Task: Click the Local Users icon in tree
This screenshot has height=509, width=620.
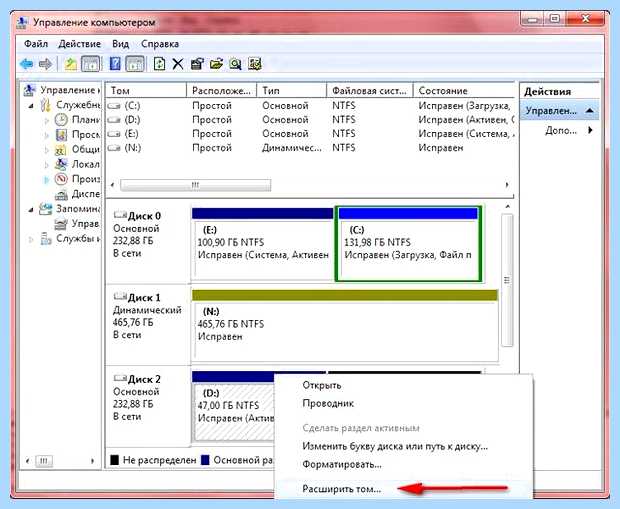Action: (61, 164)
